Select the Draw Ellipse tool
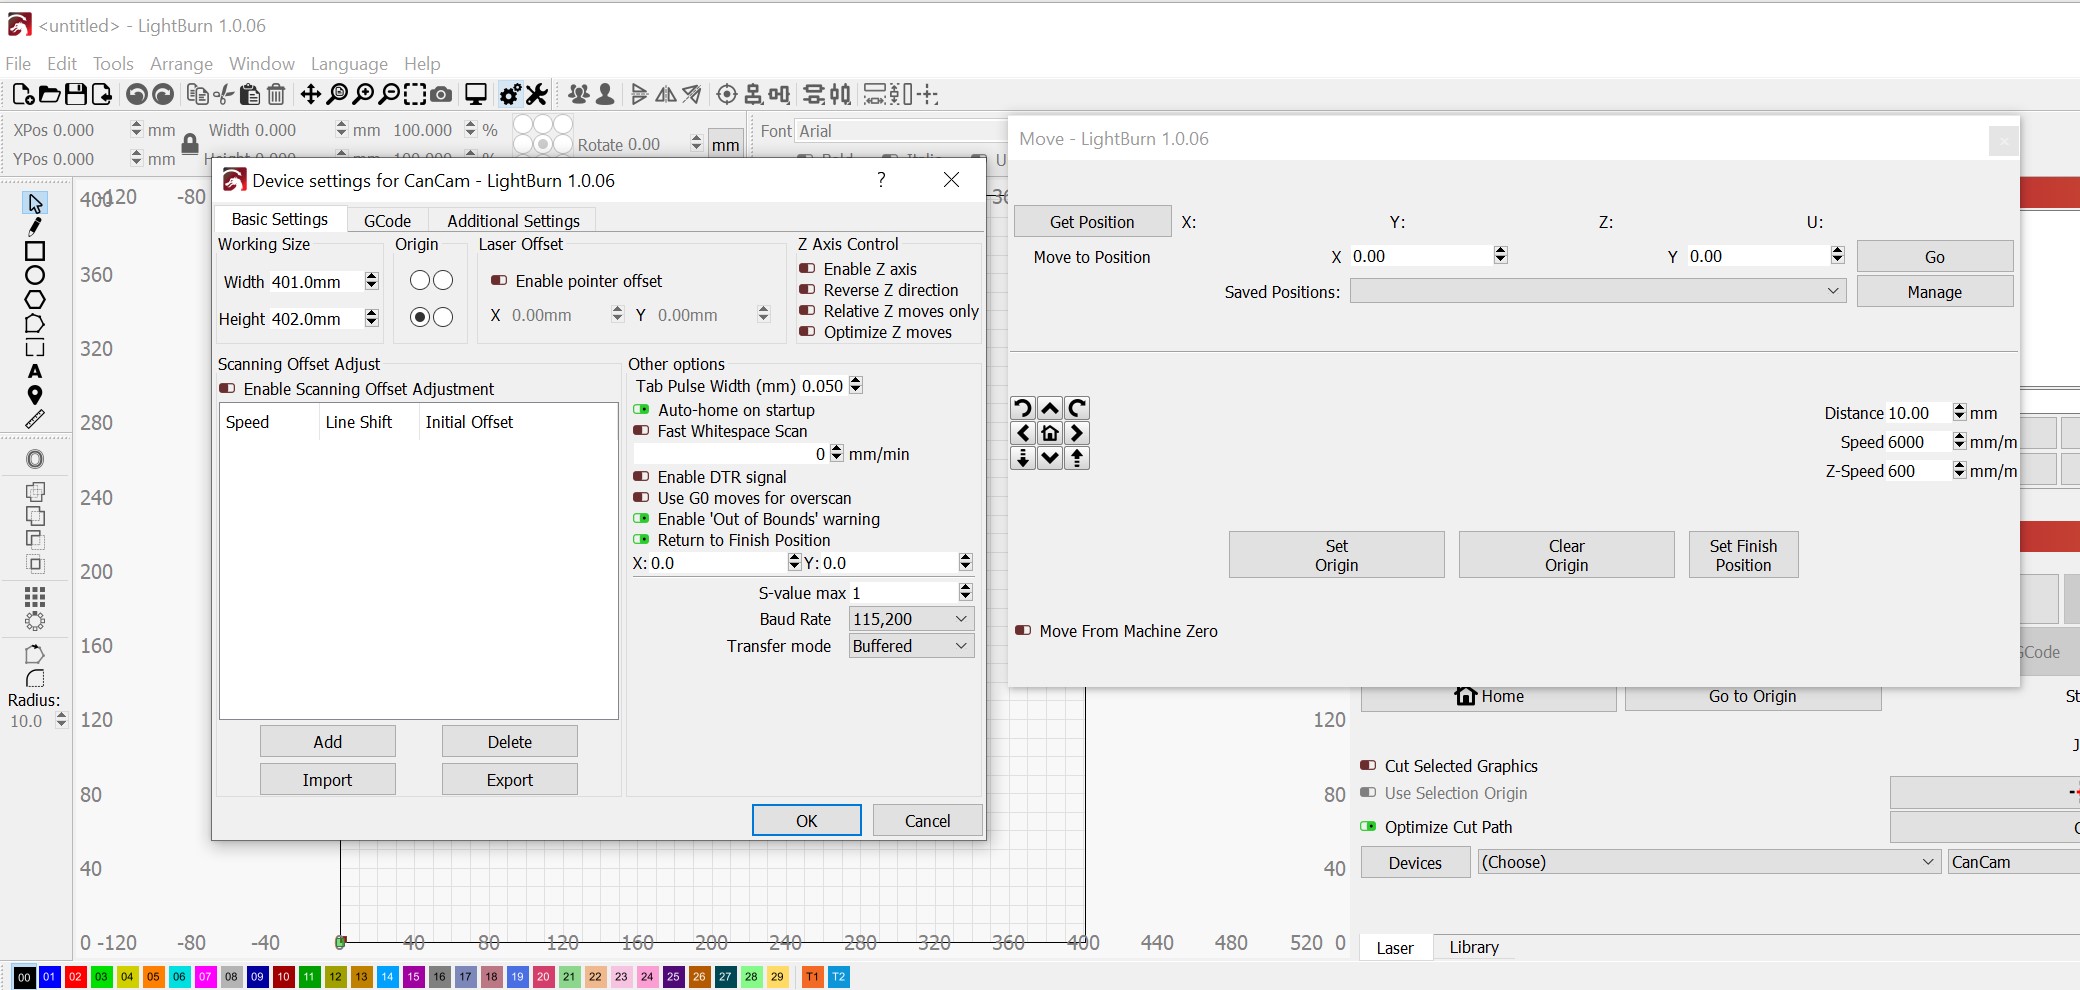This screenshot has height=990, width=2080. [x=35, y=276]
